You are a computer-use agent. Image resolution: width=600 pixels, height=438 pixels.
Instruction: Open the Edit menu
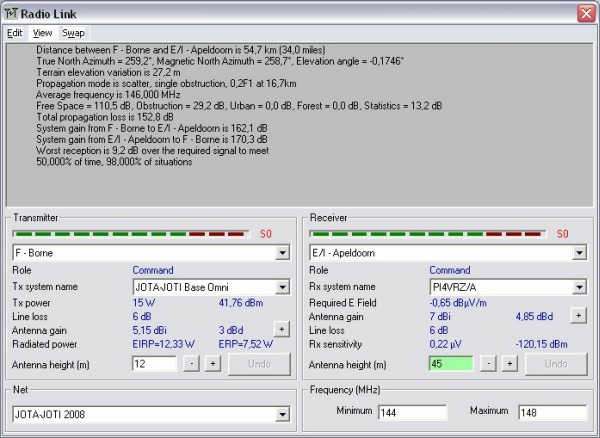tap(15, 33)
